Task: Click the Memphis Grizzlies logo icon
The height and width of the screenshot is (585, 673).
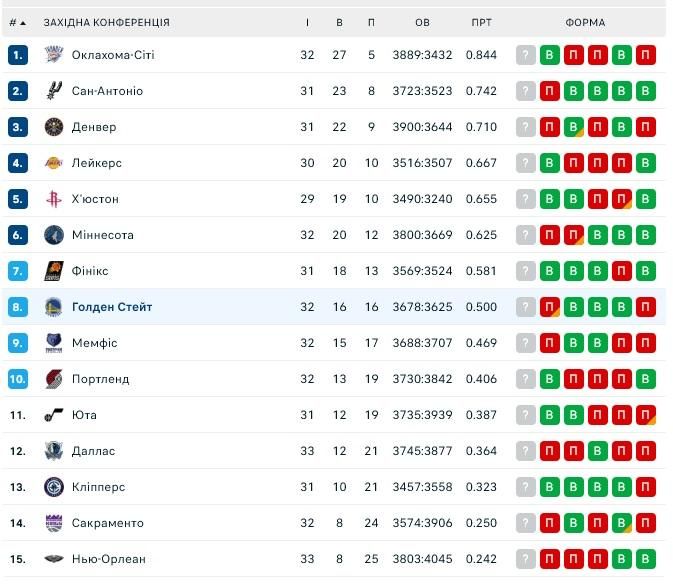Action: point(54,343)
